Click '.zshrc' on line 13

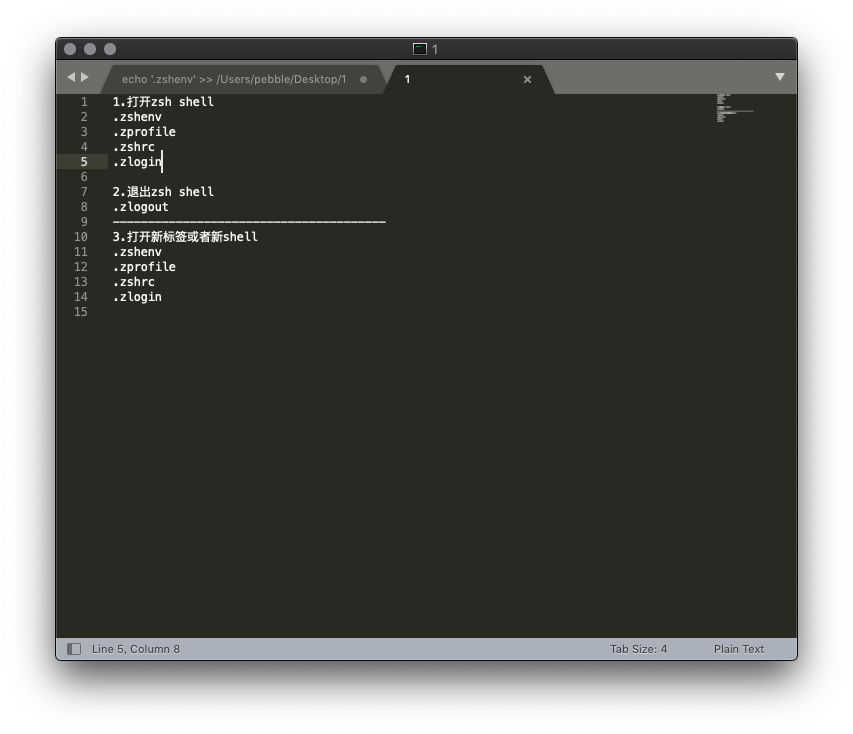[134, 282]
